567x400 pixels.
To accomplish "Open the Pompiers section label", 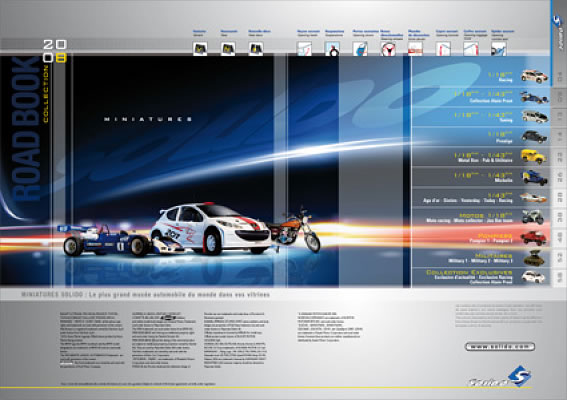I will point(491,238).
